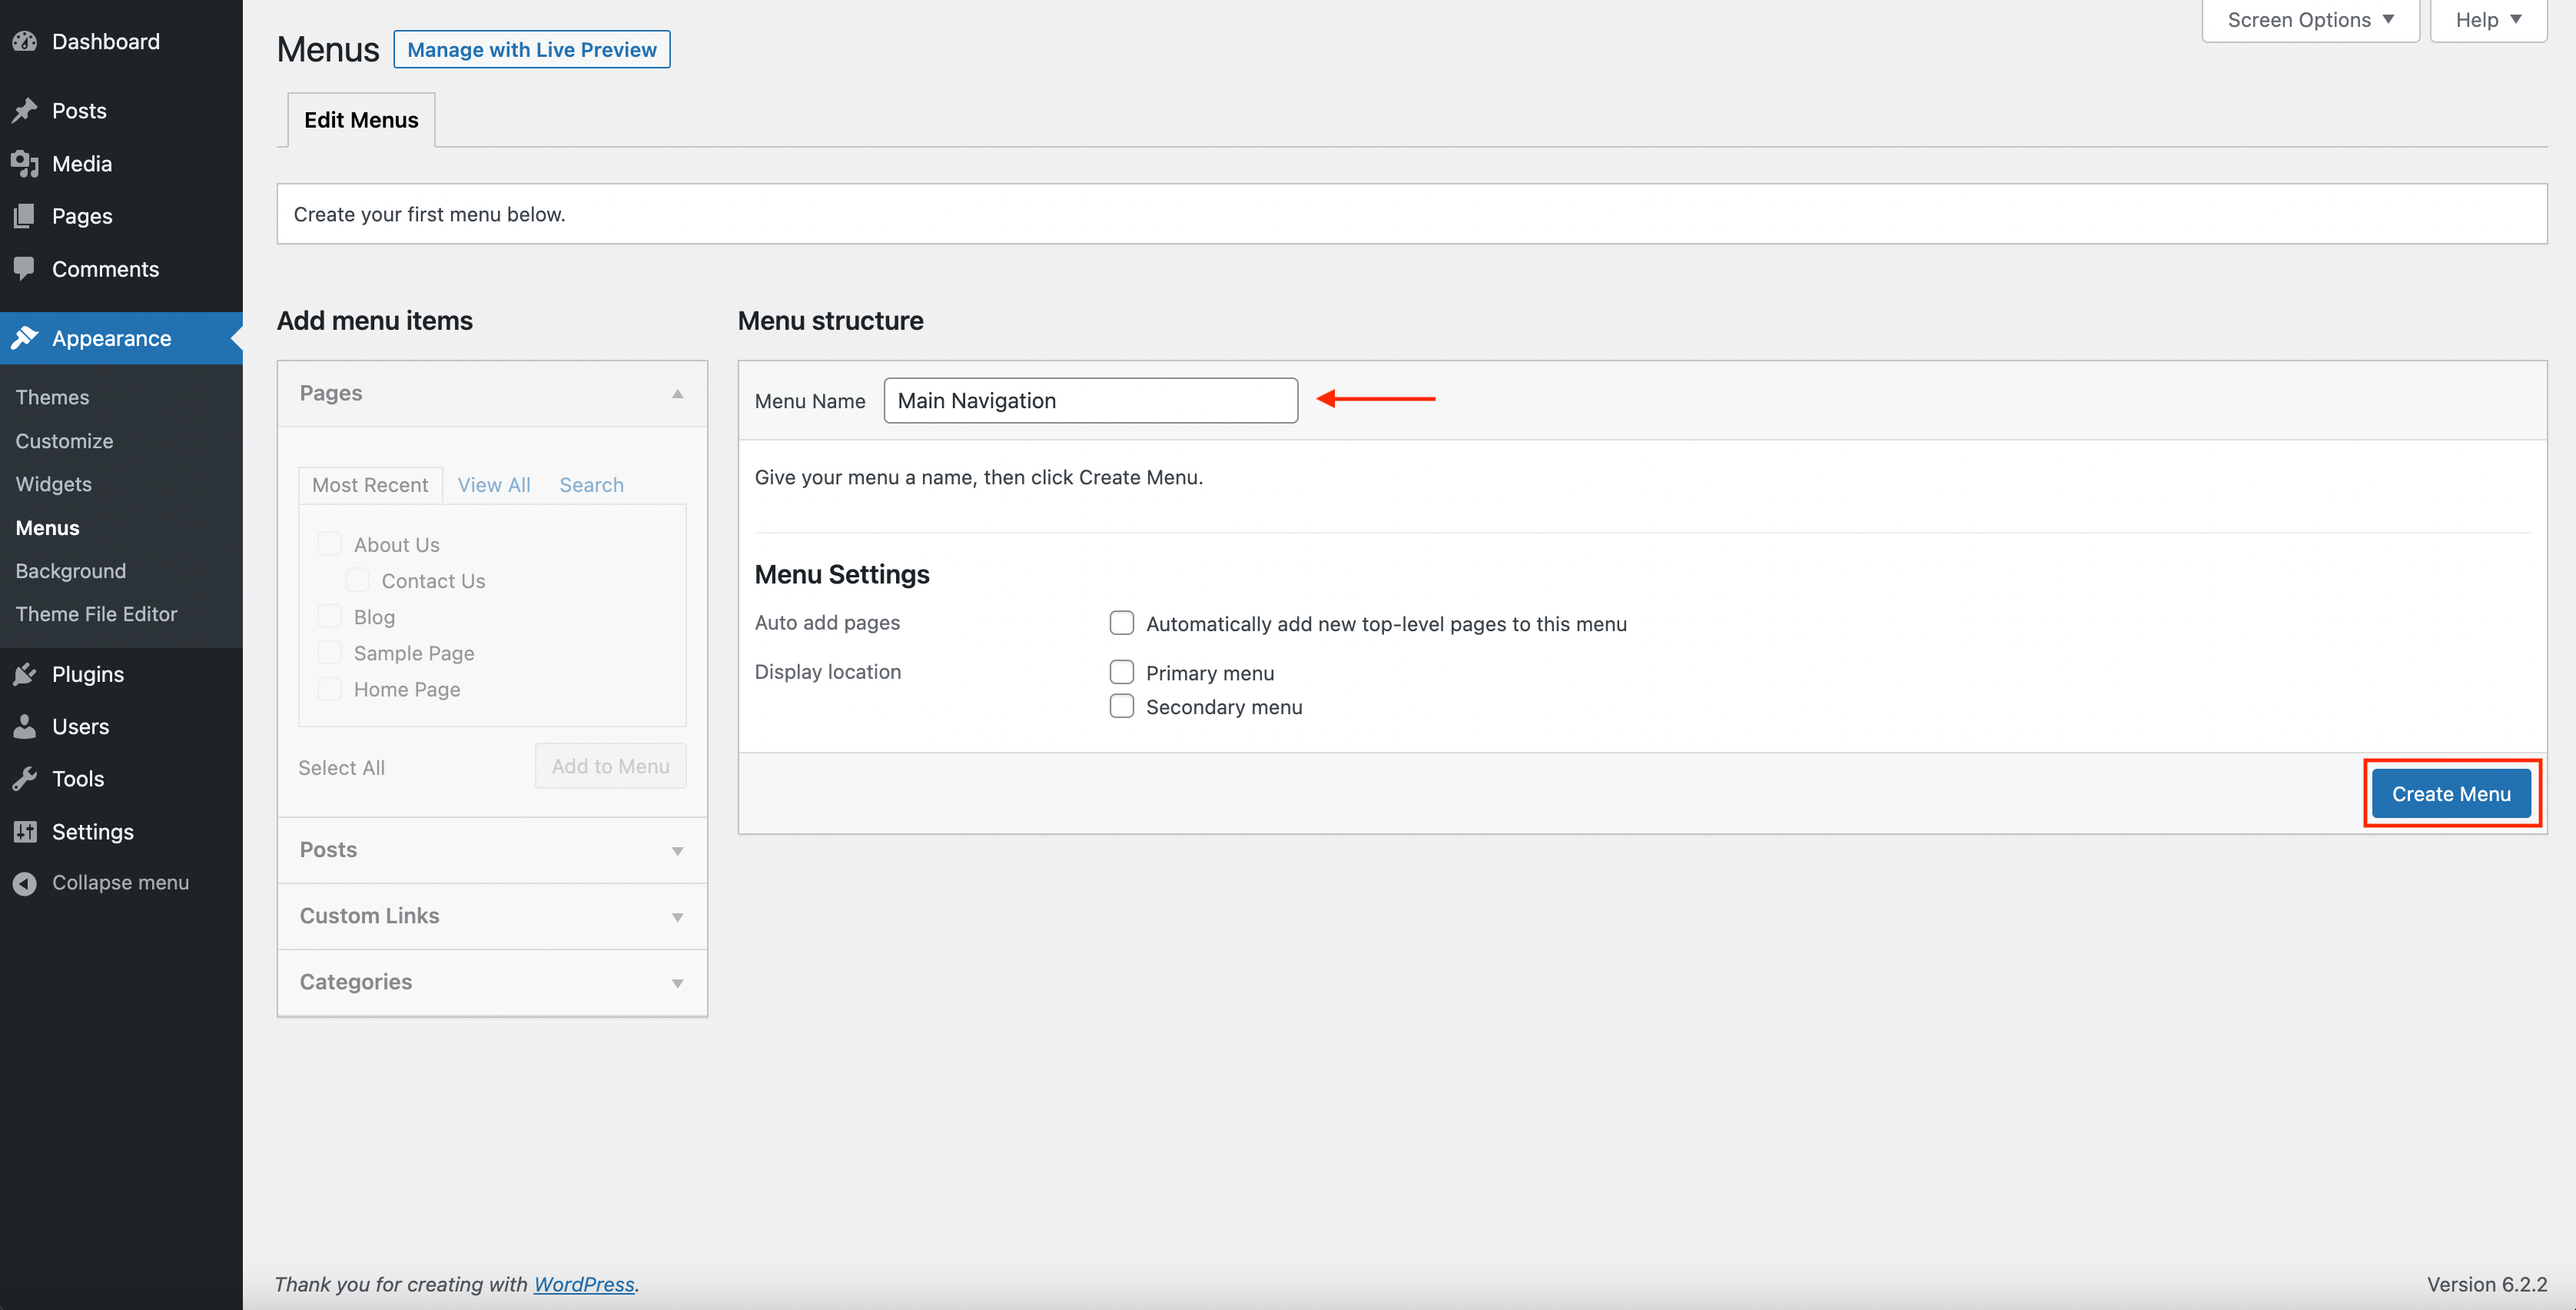Open the WordPress footer link
The height and width of the screenshot is (1310, 2576).
tap(583, 1284)
